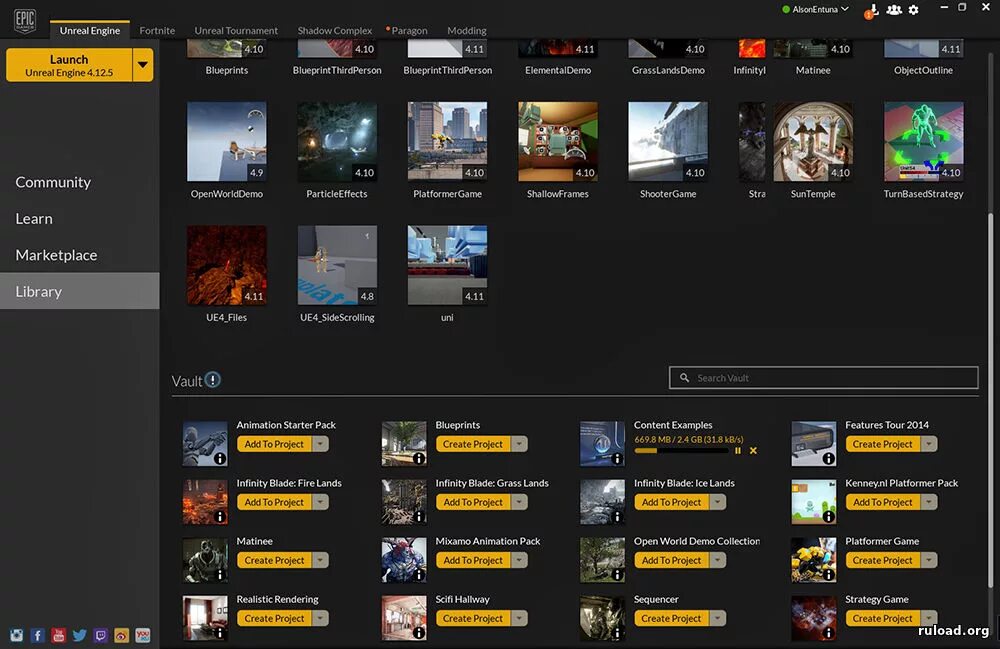
Task: Open Twitter bird icon in sidebar footer
Action: click(80, 635)
